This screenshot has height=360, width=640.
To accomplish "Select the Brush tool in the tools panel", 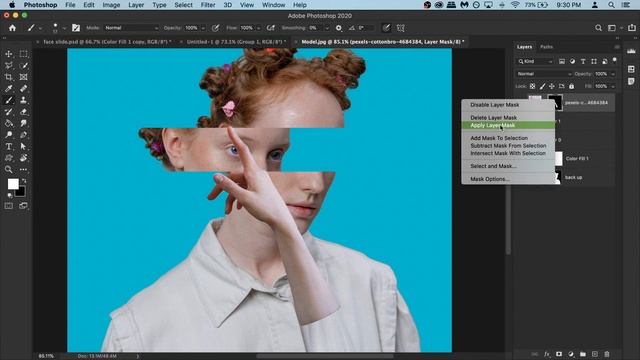I will (9, 100).
